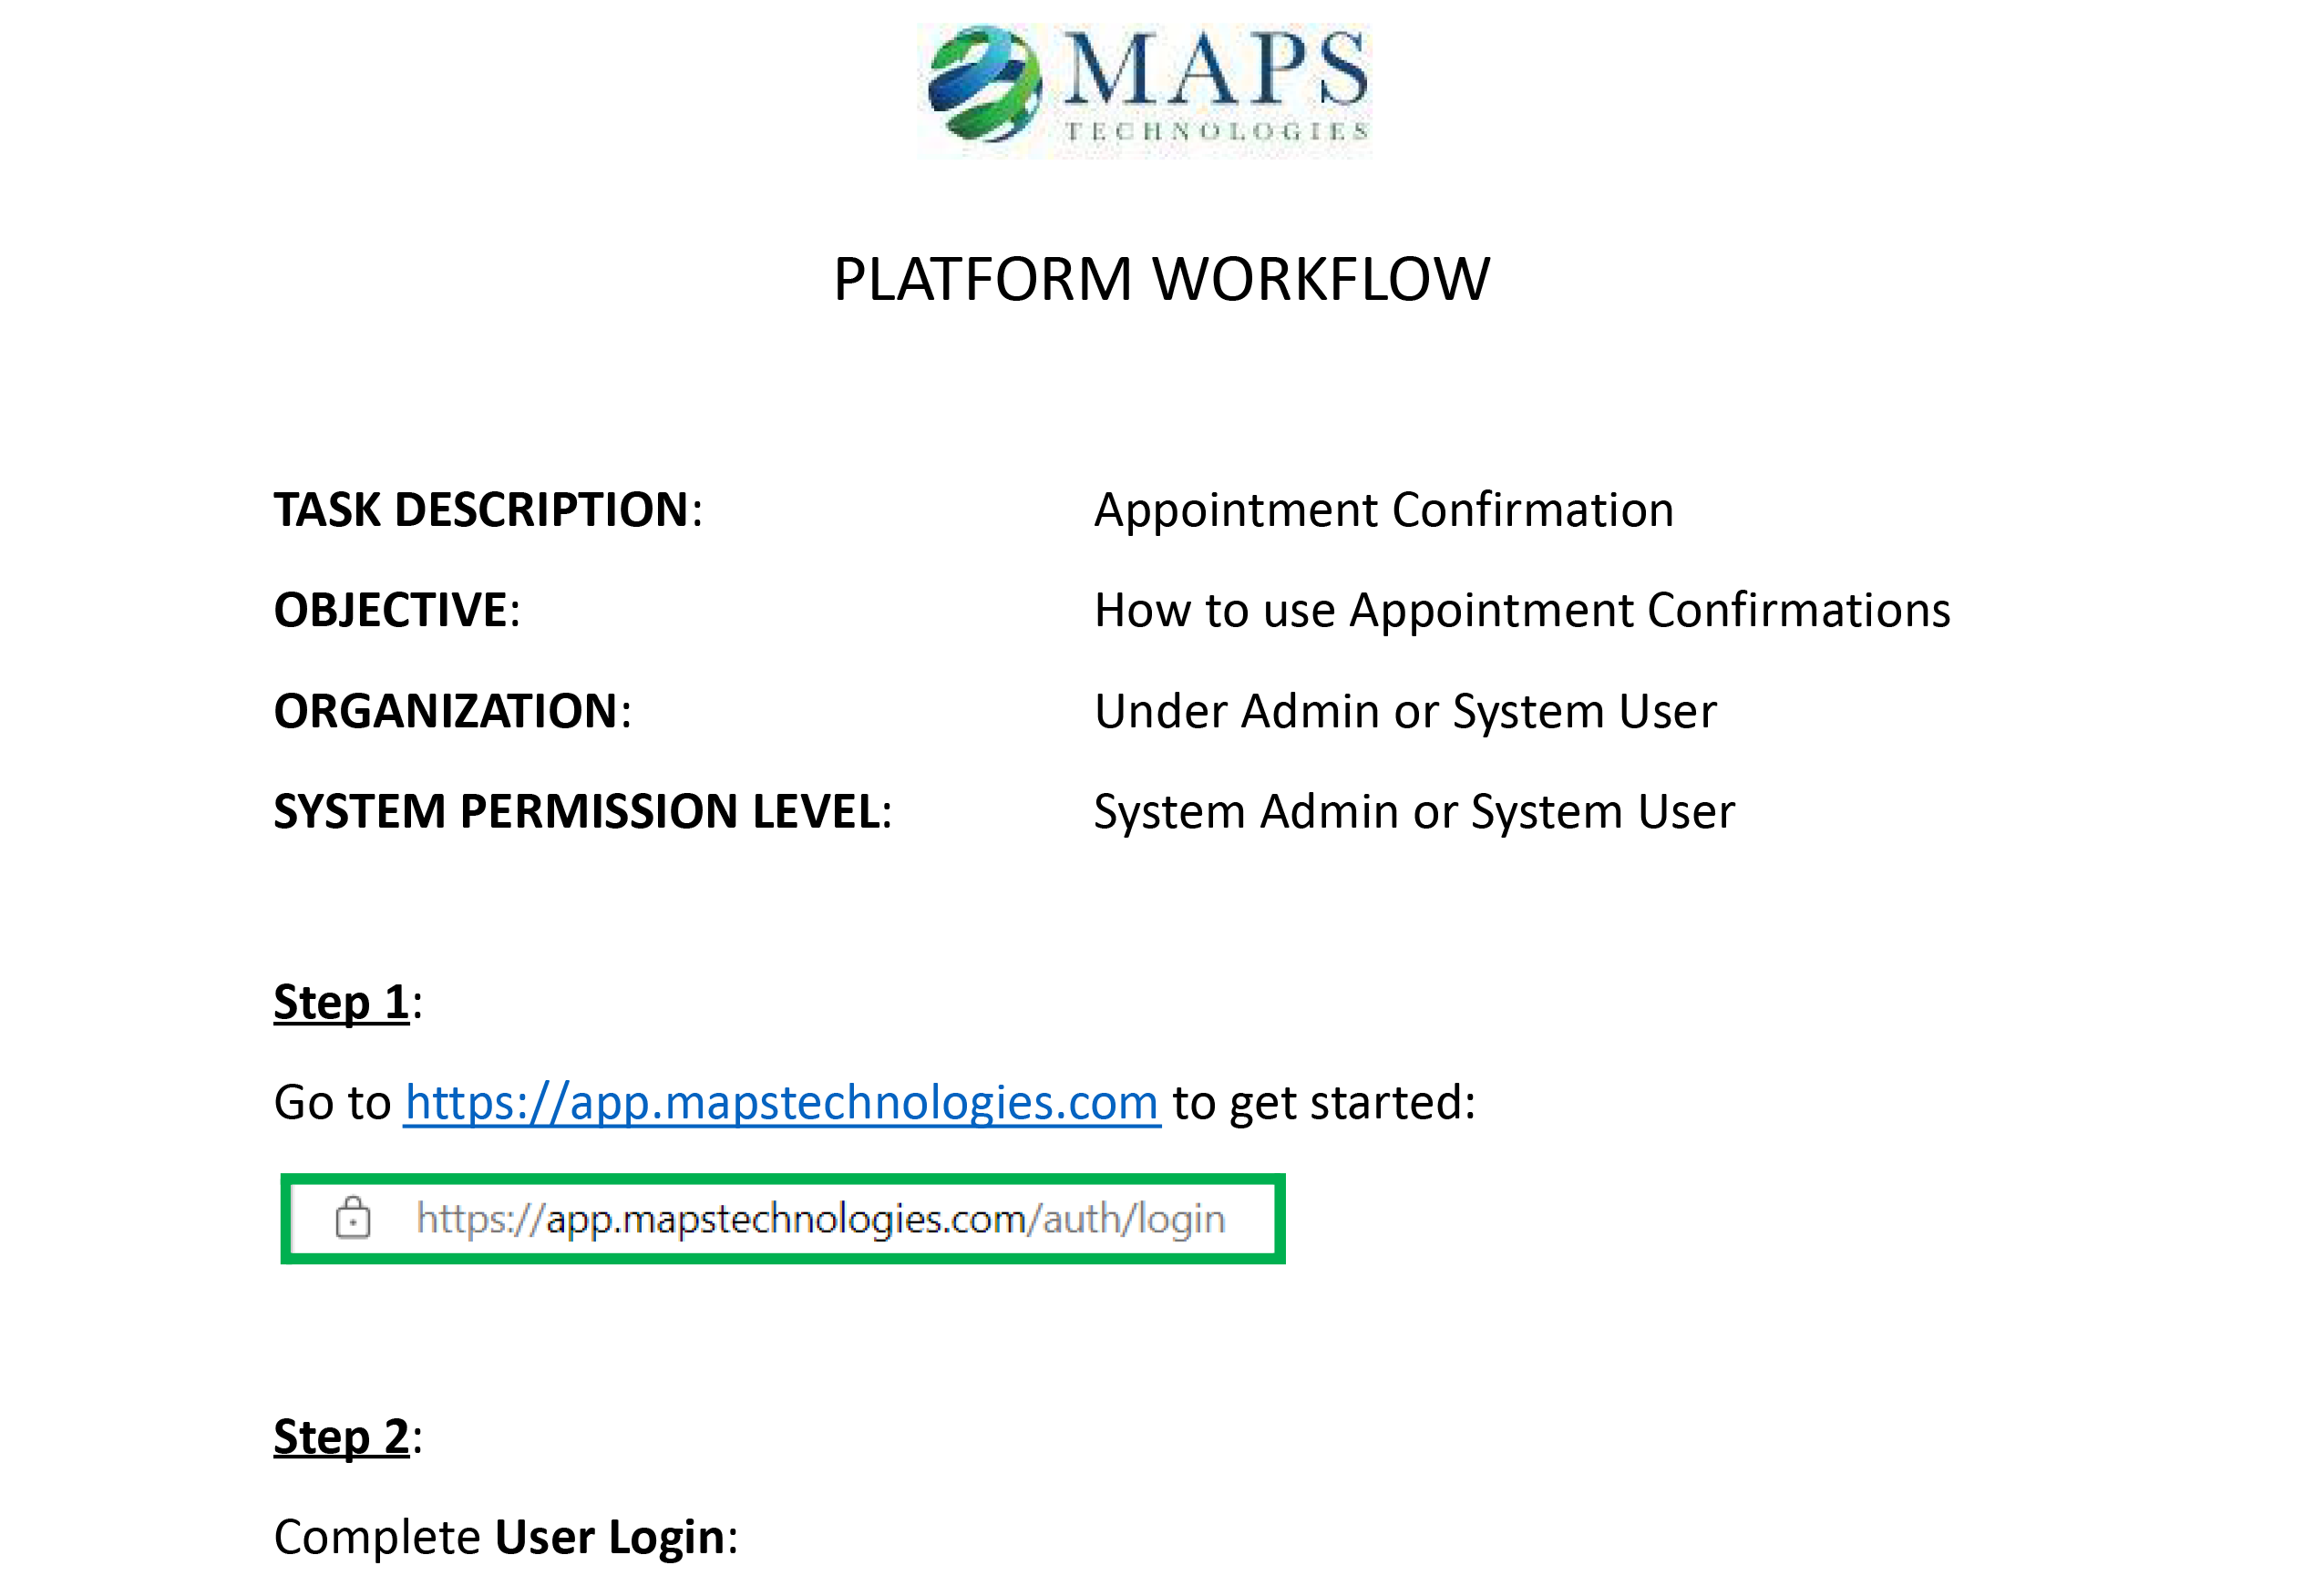The height and width of the screenshot is (1586, 2324).
Task: Open the app.mapstechnologies.com hyperlink
Action: 781,1102
